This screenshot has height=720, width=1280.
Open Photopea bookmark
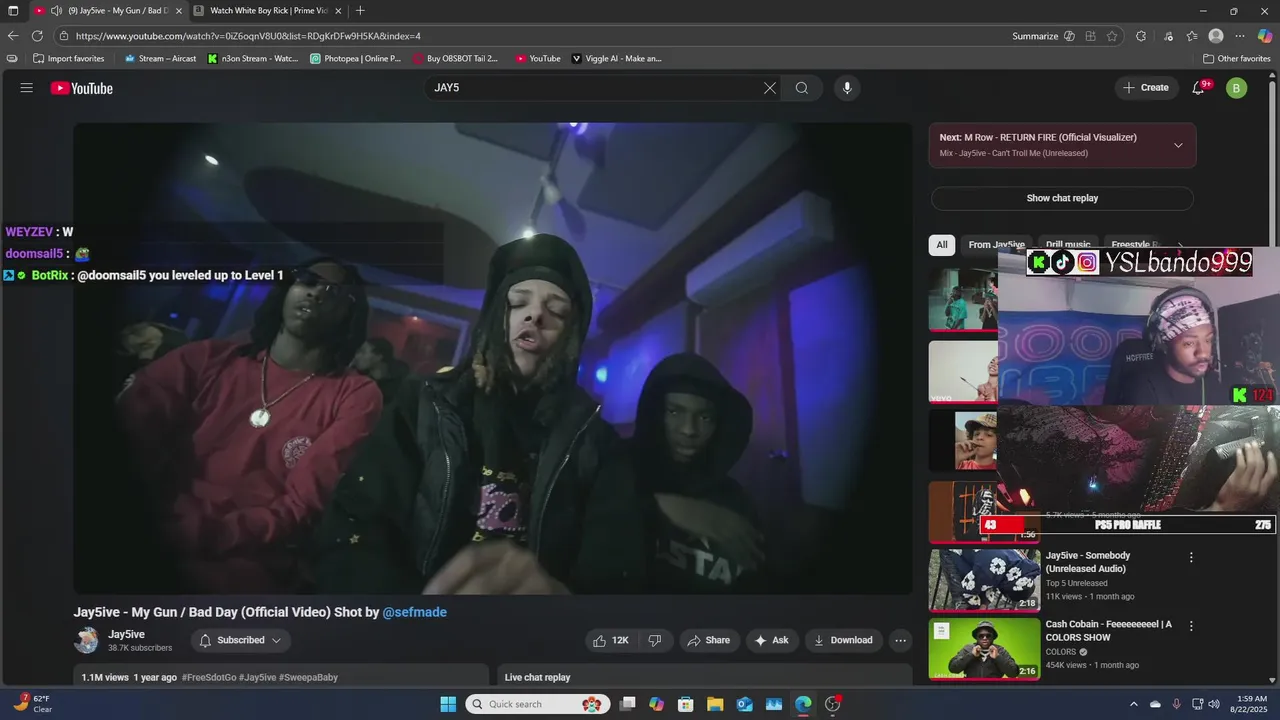click(356, 58)
